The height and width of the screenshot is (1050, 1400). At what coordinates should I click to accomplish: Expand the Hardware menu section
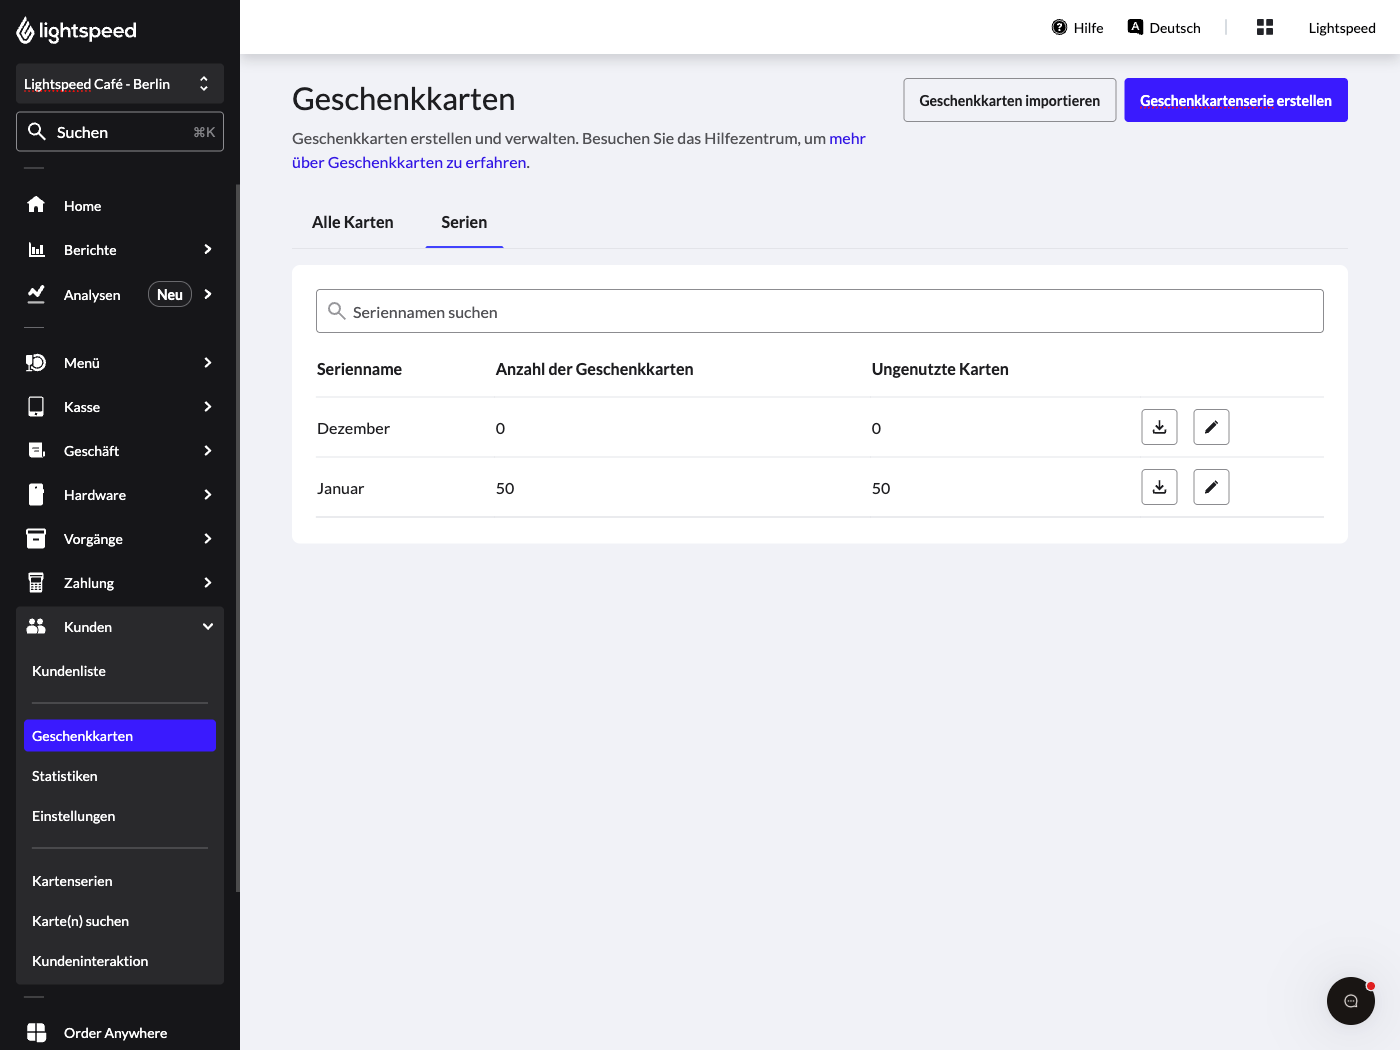point(120,494)
